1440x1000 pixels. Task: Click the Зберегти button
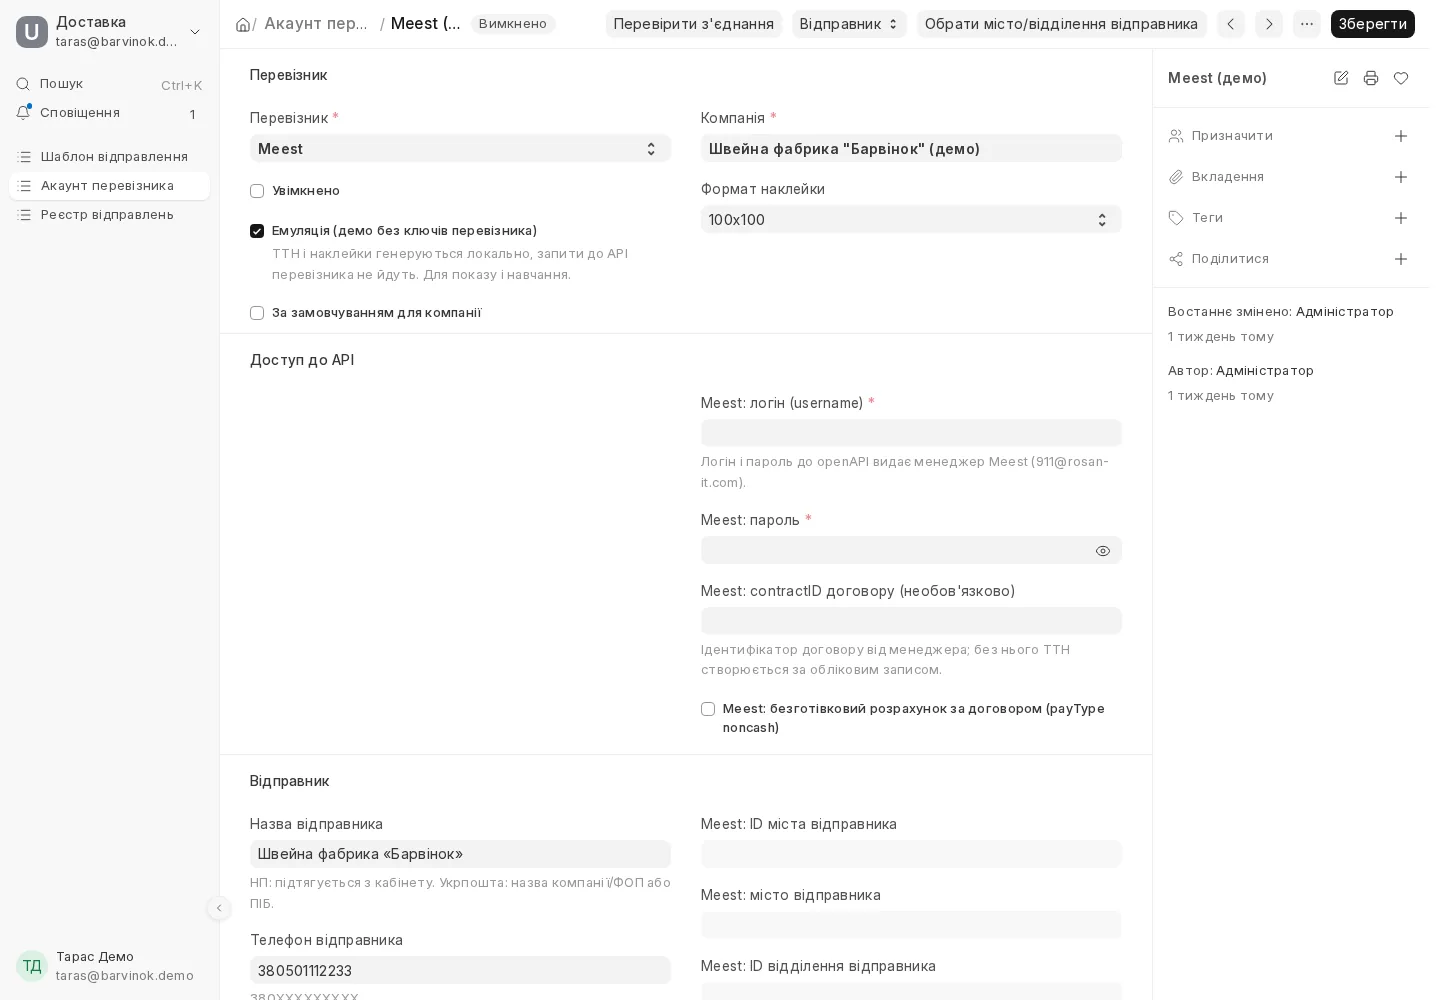(1372, 24)
